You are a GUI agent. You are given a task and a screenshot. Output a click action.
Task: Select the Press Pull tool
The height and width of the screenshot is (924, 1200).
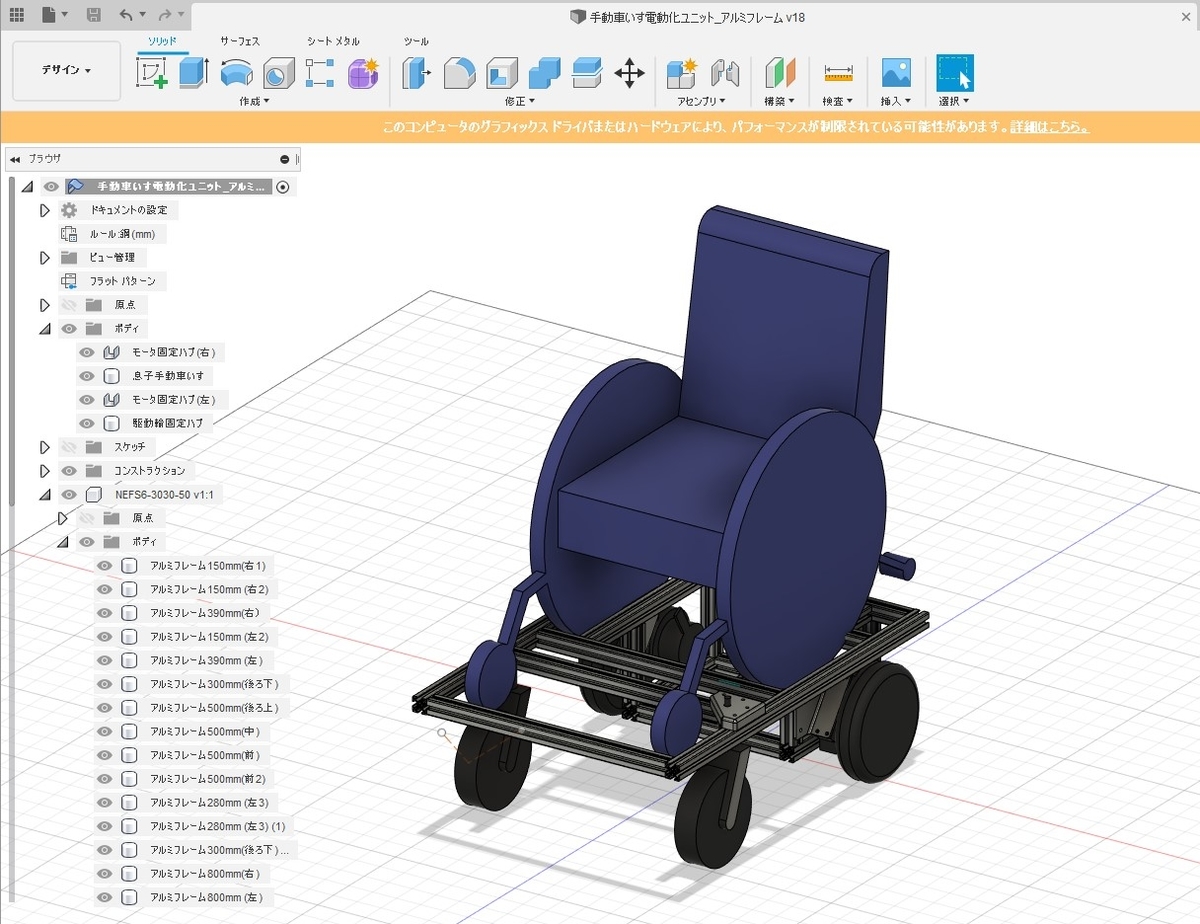pyautogui.click(x=417, y=73)
